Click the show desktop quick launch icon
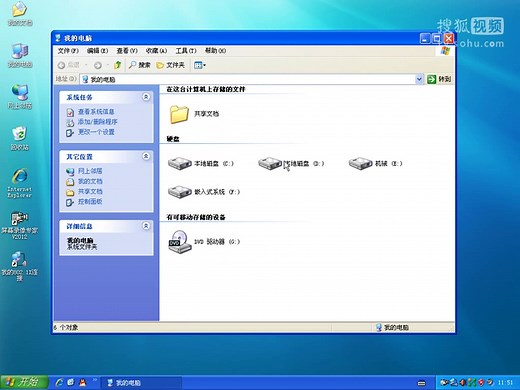 click(x=71, y=382)
